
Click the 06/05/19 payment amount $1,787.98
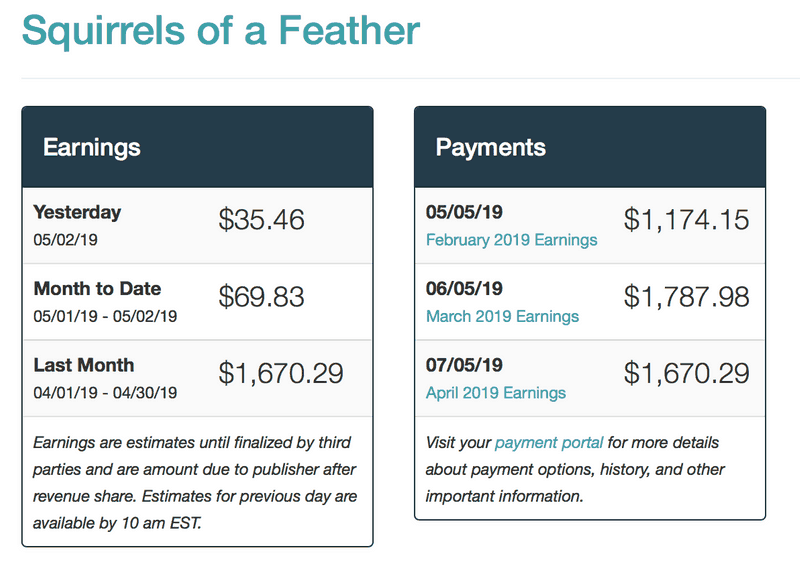(686, 296)
